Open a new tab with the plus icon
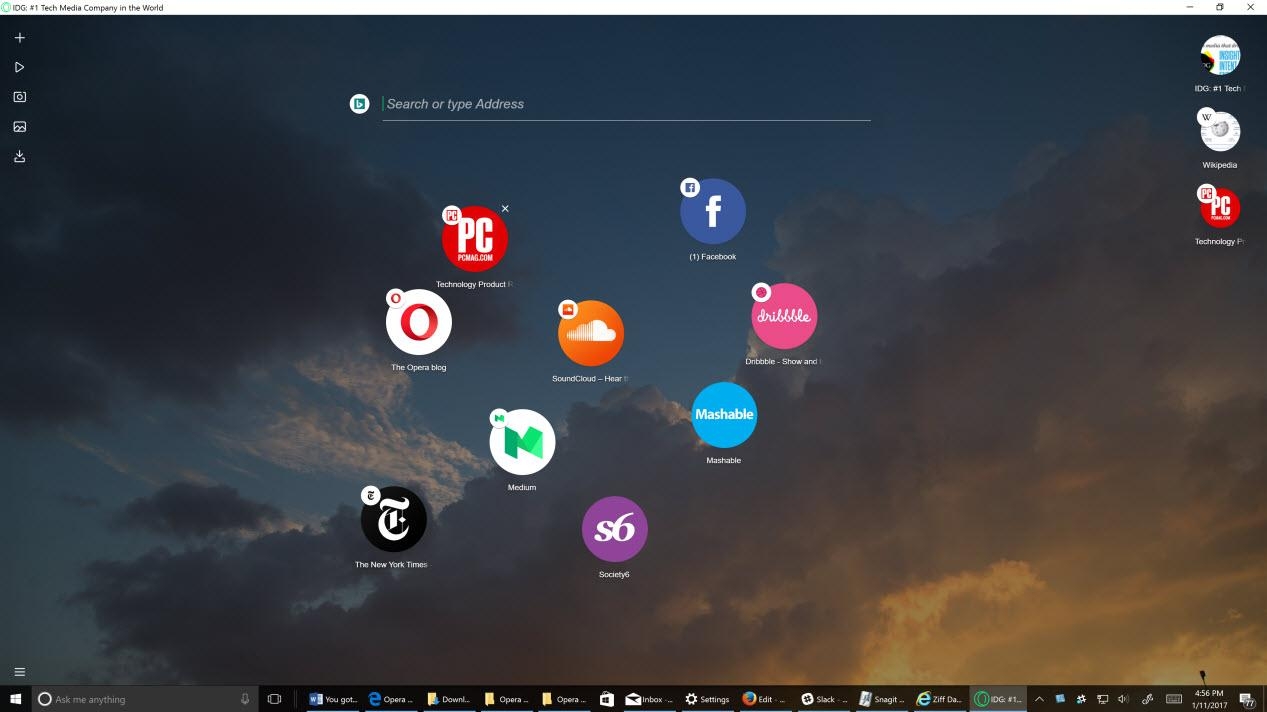Image resolution: width=1267 pixels, height=712 pixels. (x=19, y=37)
